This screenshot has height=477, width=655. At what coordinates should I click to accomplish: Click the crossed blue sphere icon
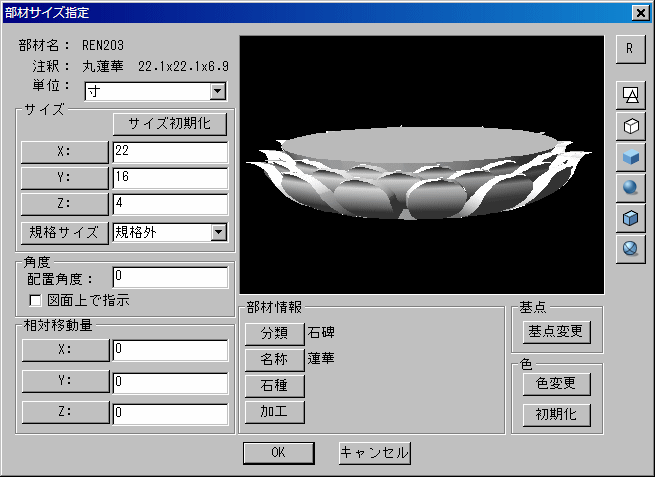pos(630,249)
